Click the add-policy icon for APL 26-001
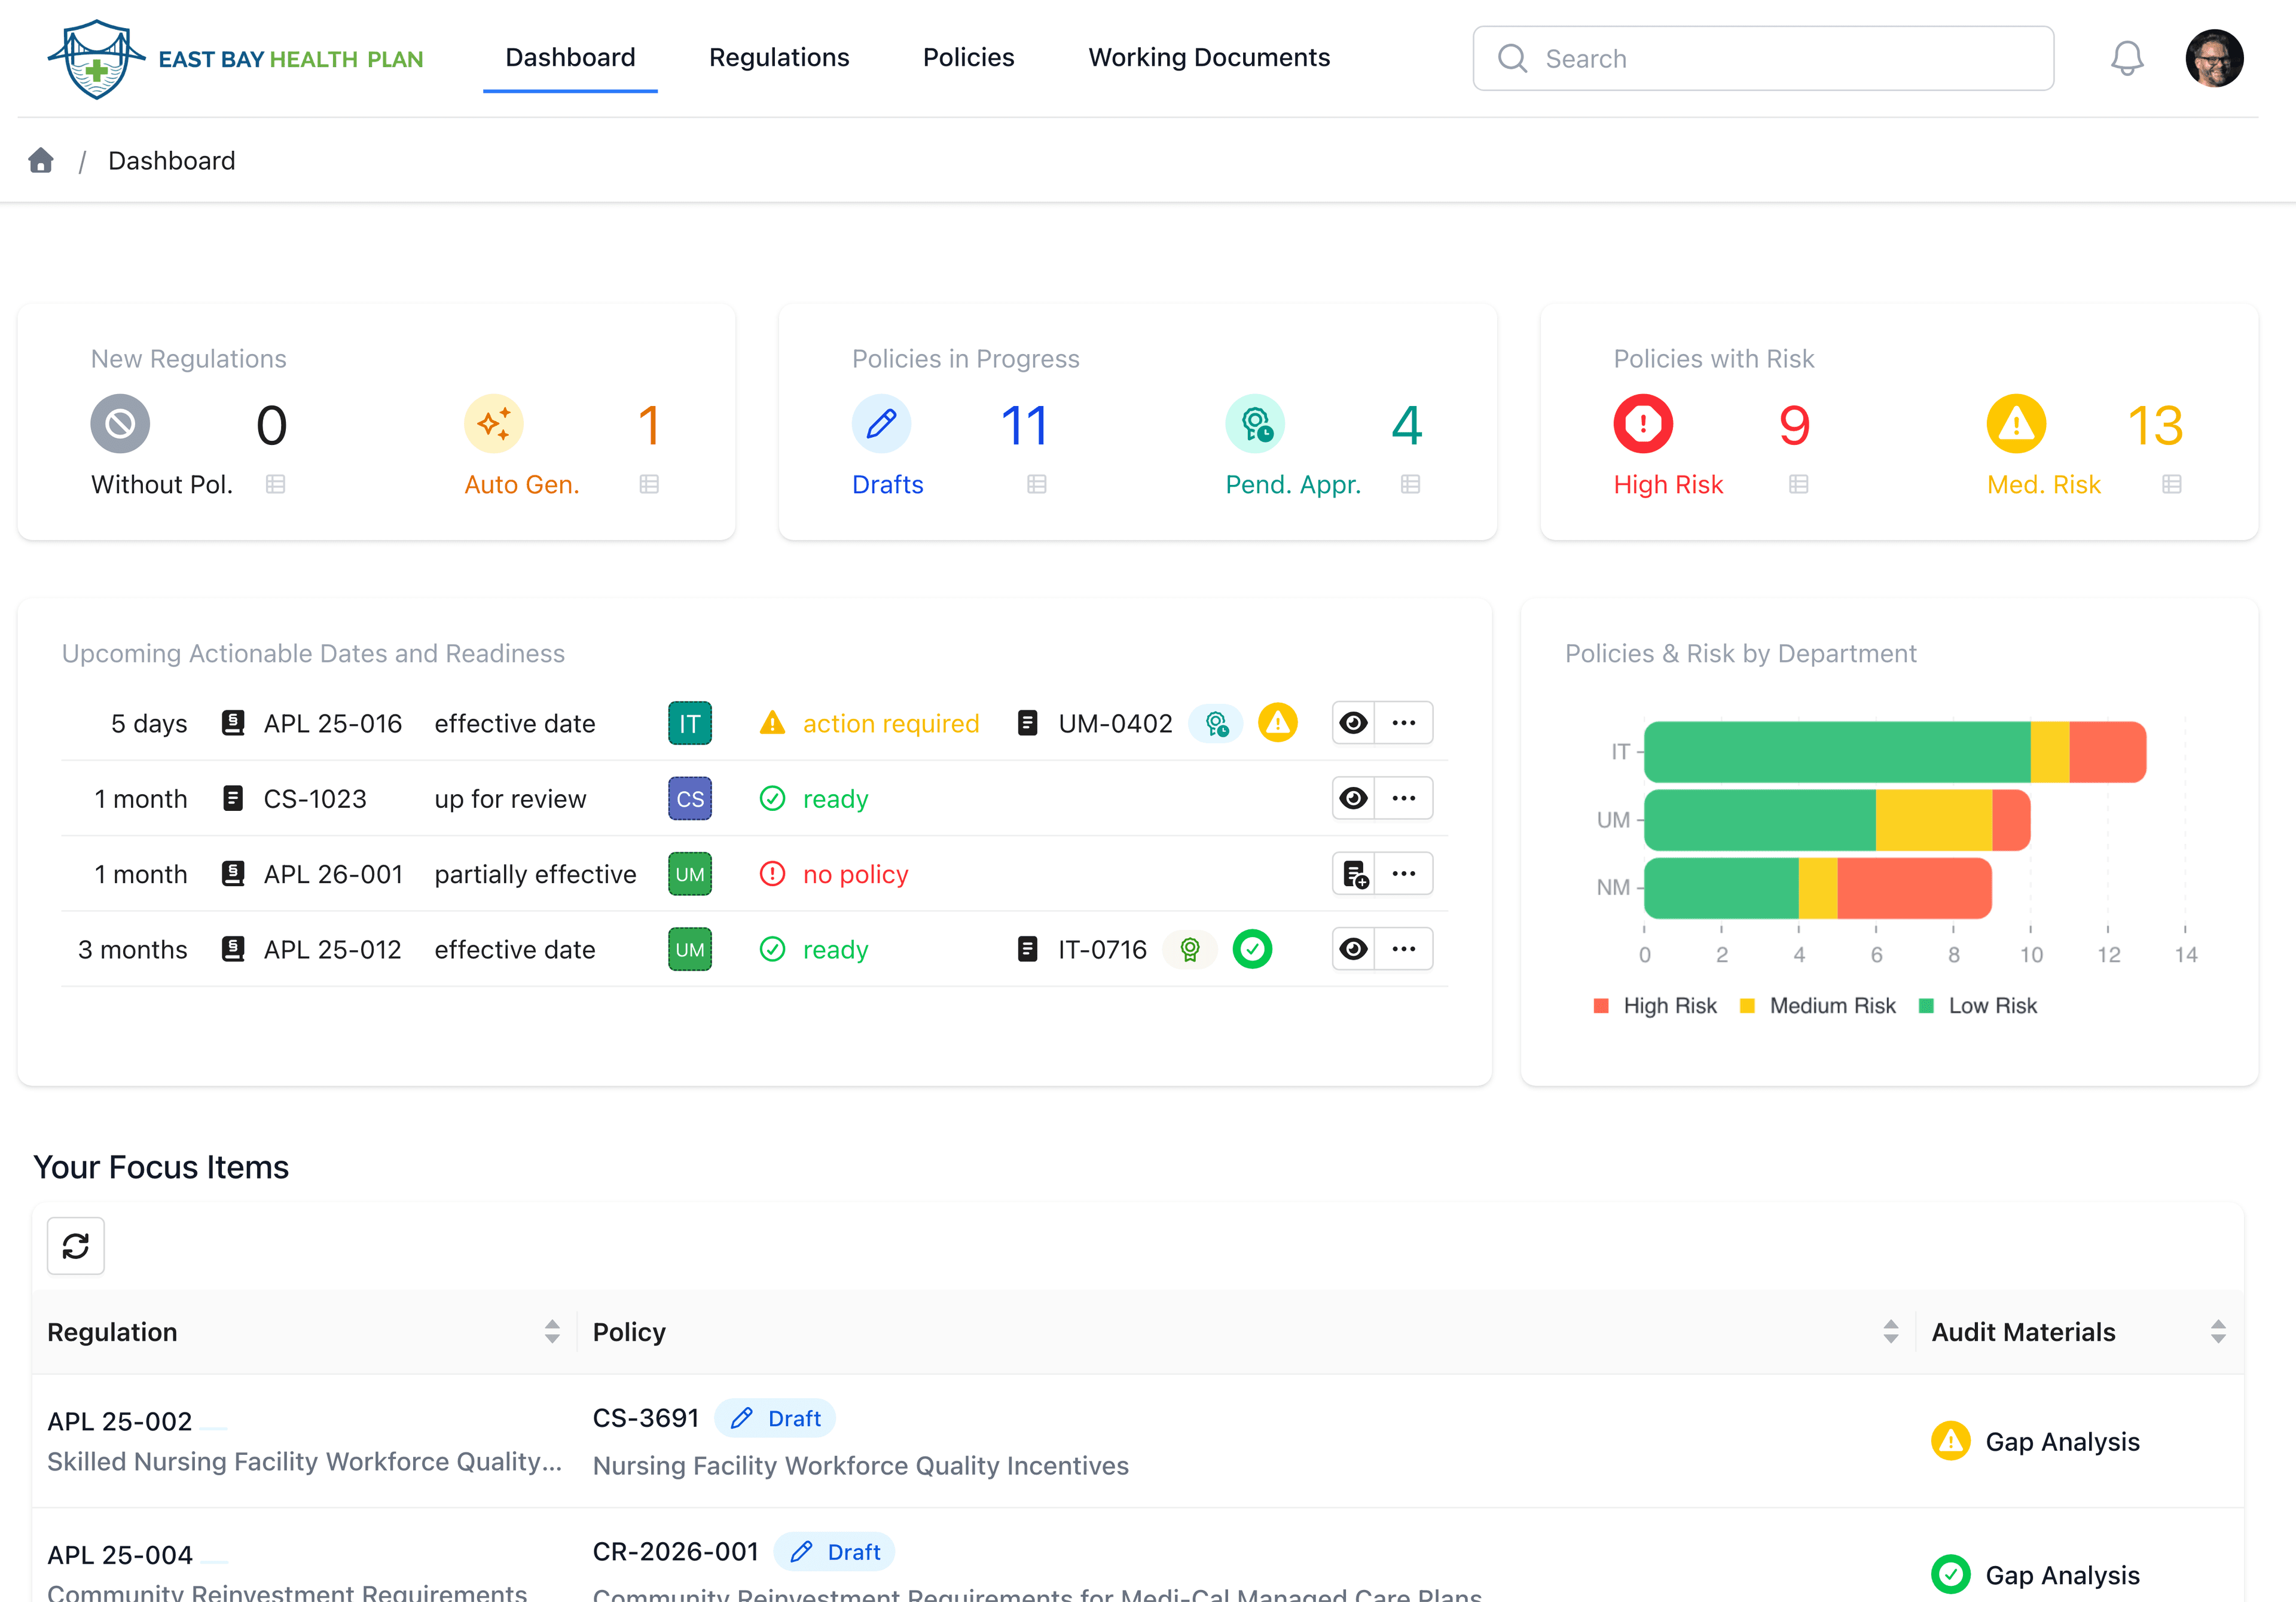Image resolution: width=2296 pixels, height=1602 pixels. (1354, 874)
